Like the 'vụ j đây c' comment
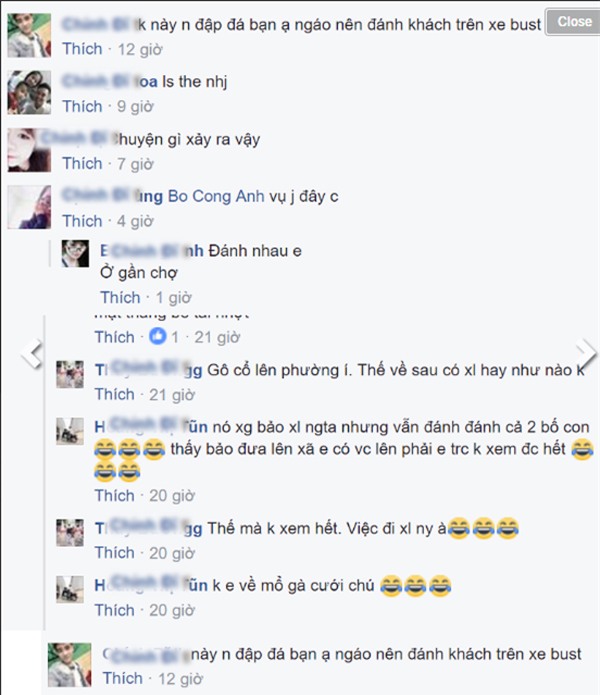The height and width of the screenshot is (695, 600). (x=82, y=221)
